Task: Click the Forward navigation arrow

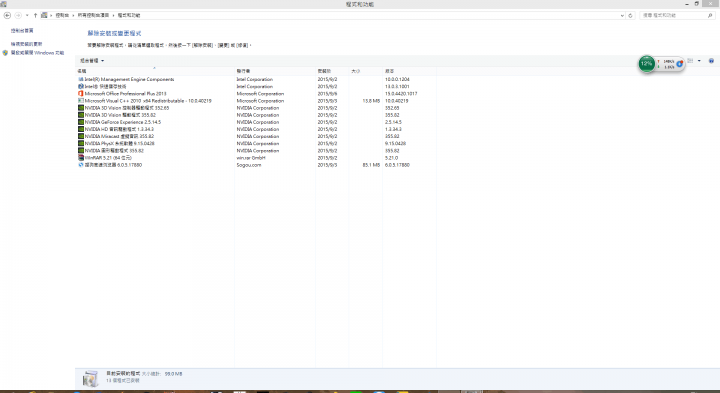Action: [x=18, y=15]
